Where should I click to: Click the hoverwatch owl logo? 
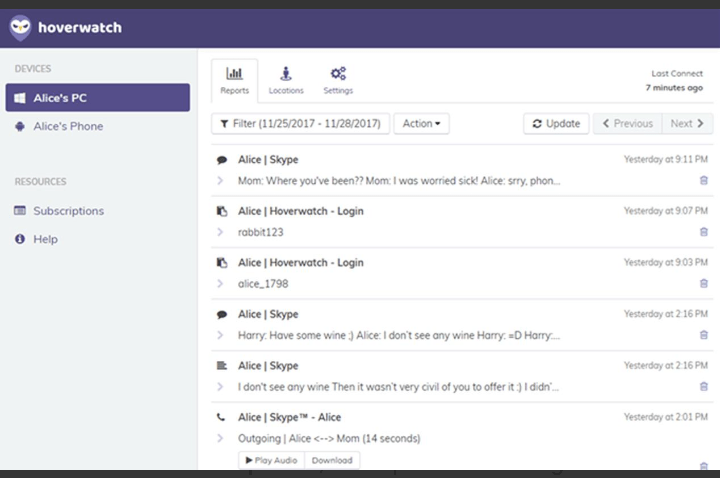point(20,27)
